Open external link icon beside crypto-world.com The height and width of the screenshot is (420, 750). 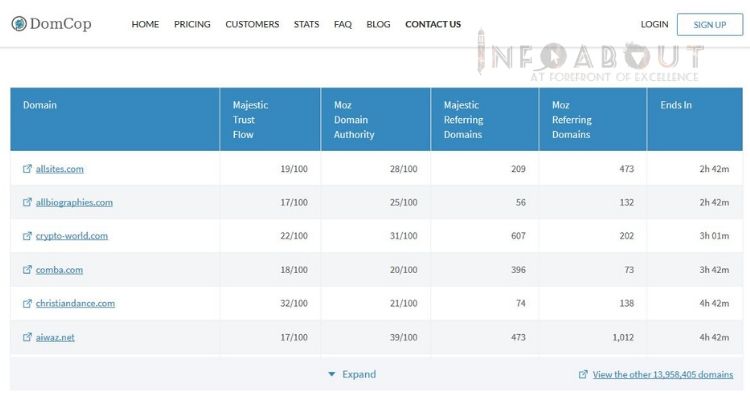click(x=27, y=236)
